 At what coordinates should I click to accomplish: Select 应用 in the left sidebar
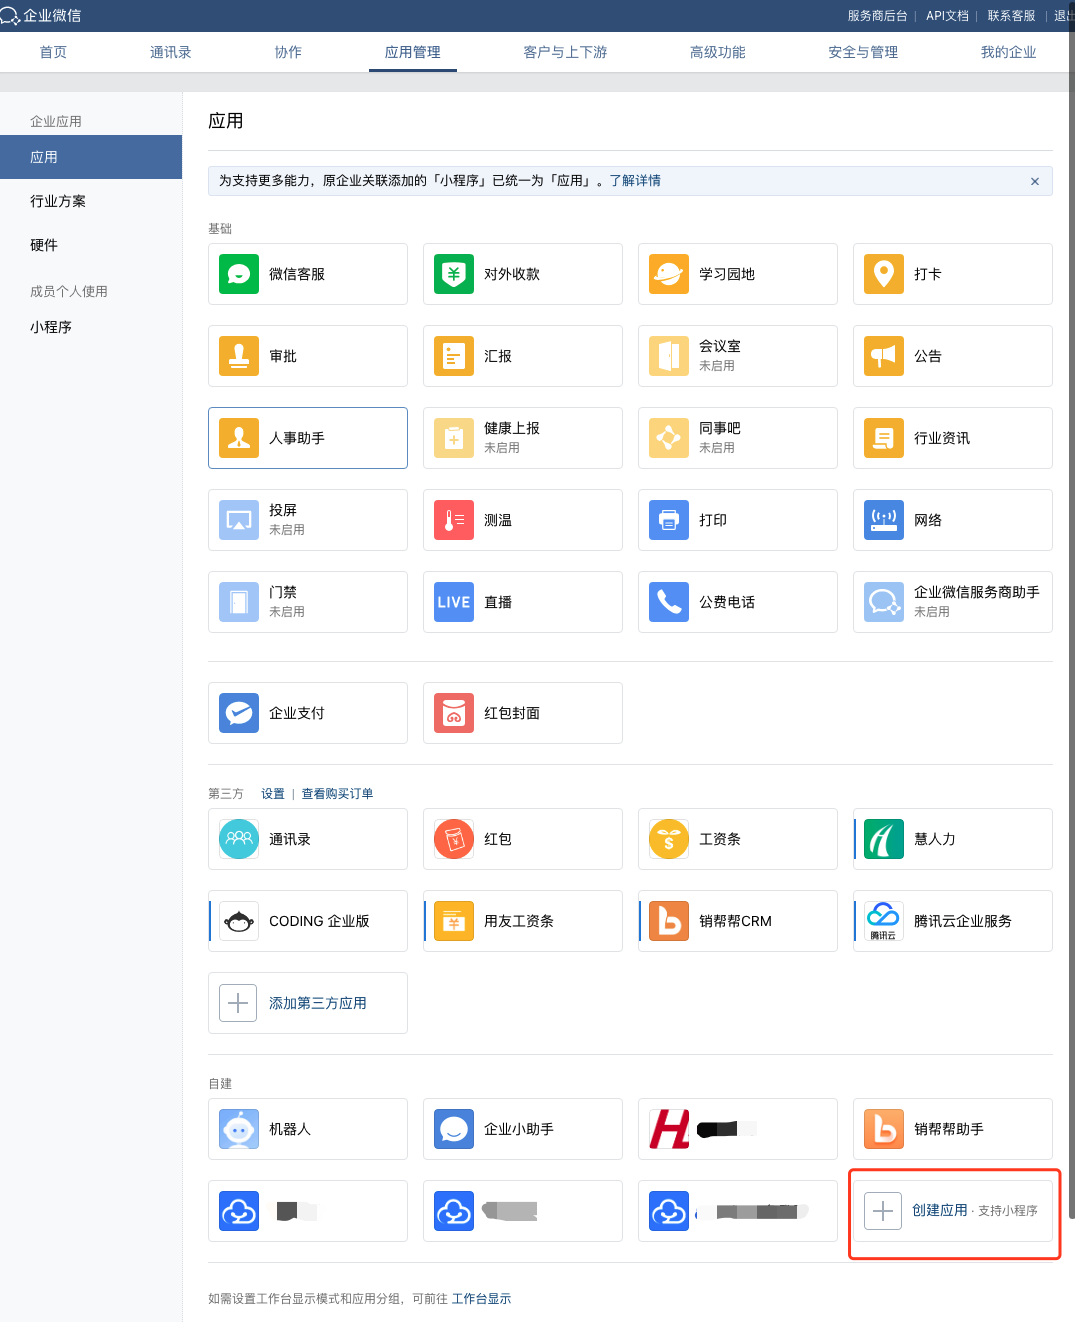[91, 157]
